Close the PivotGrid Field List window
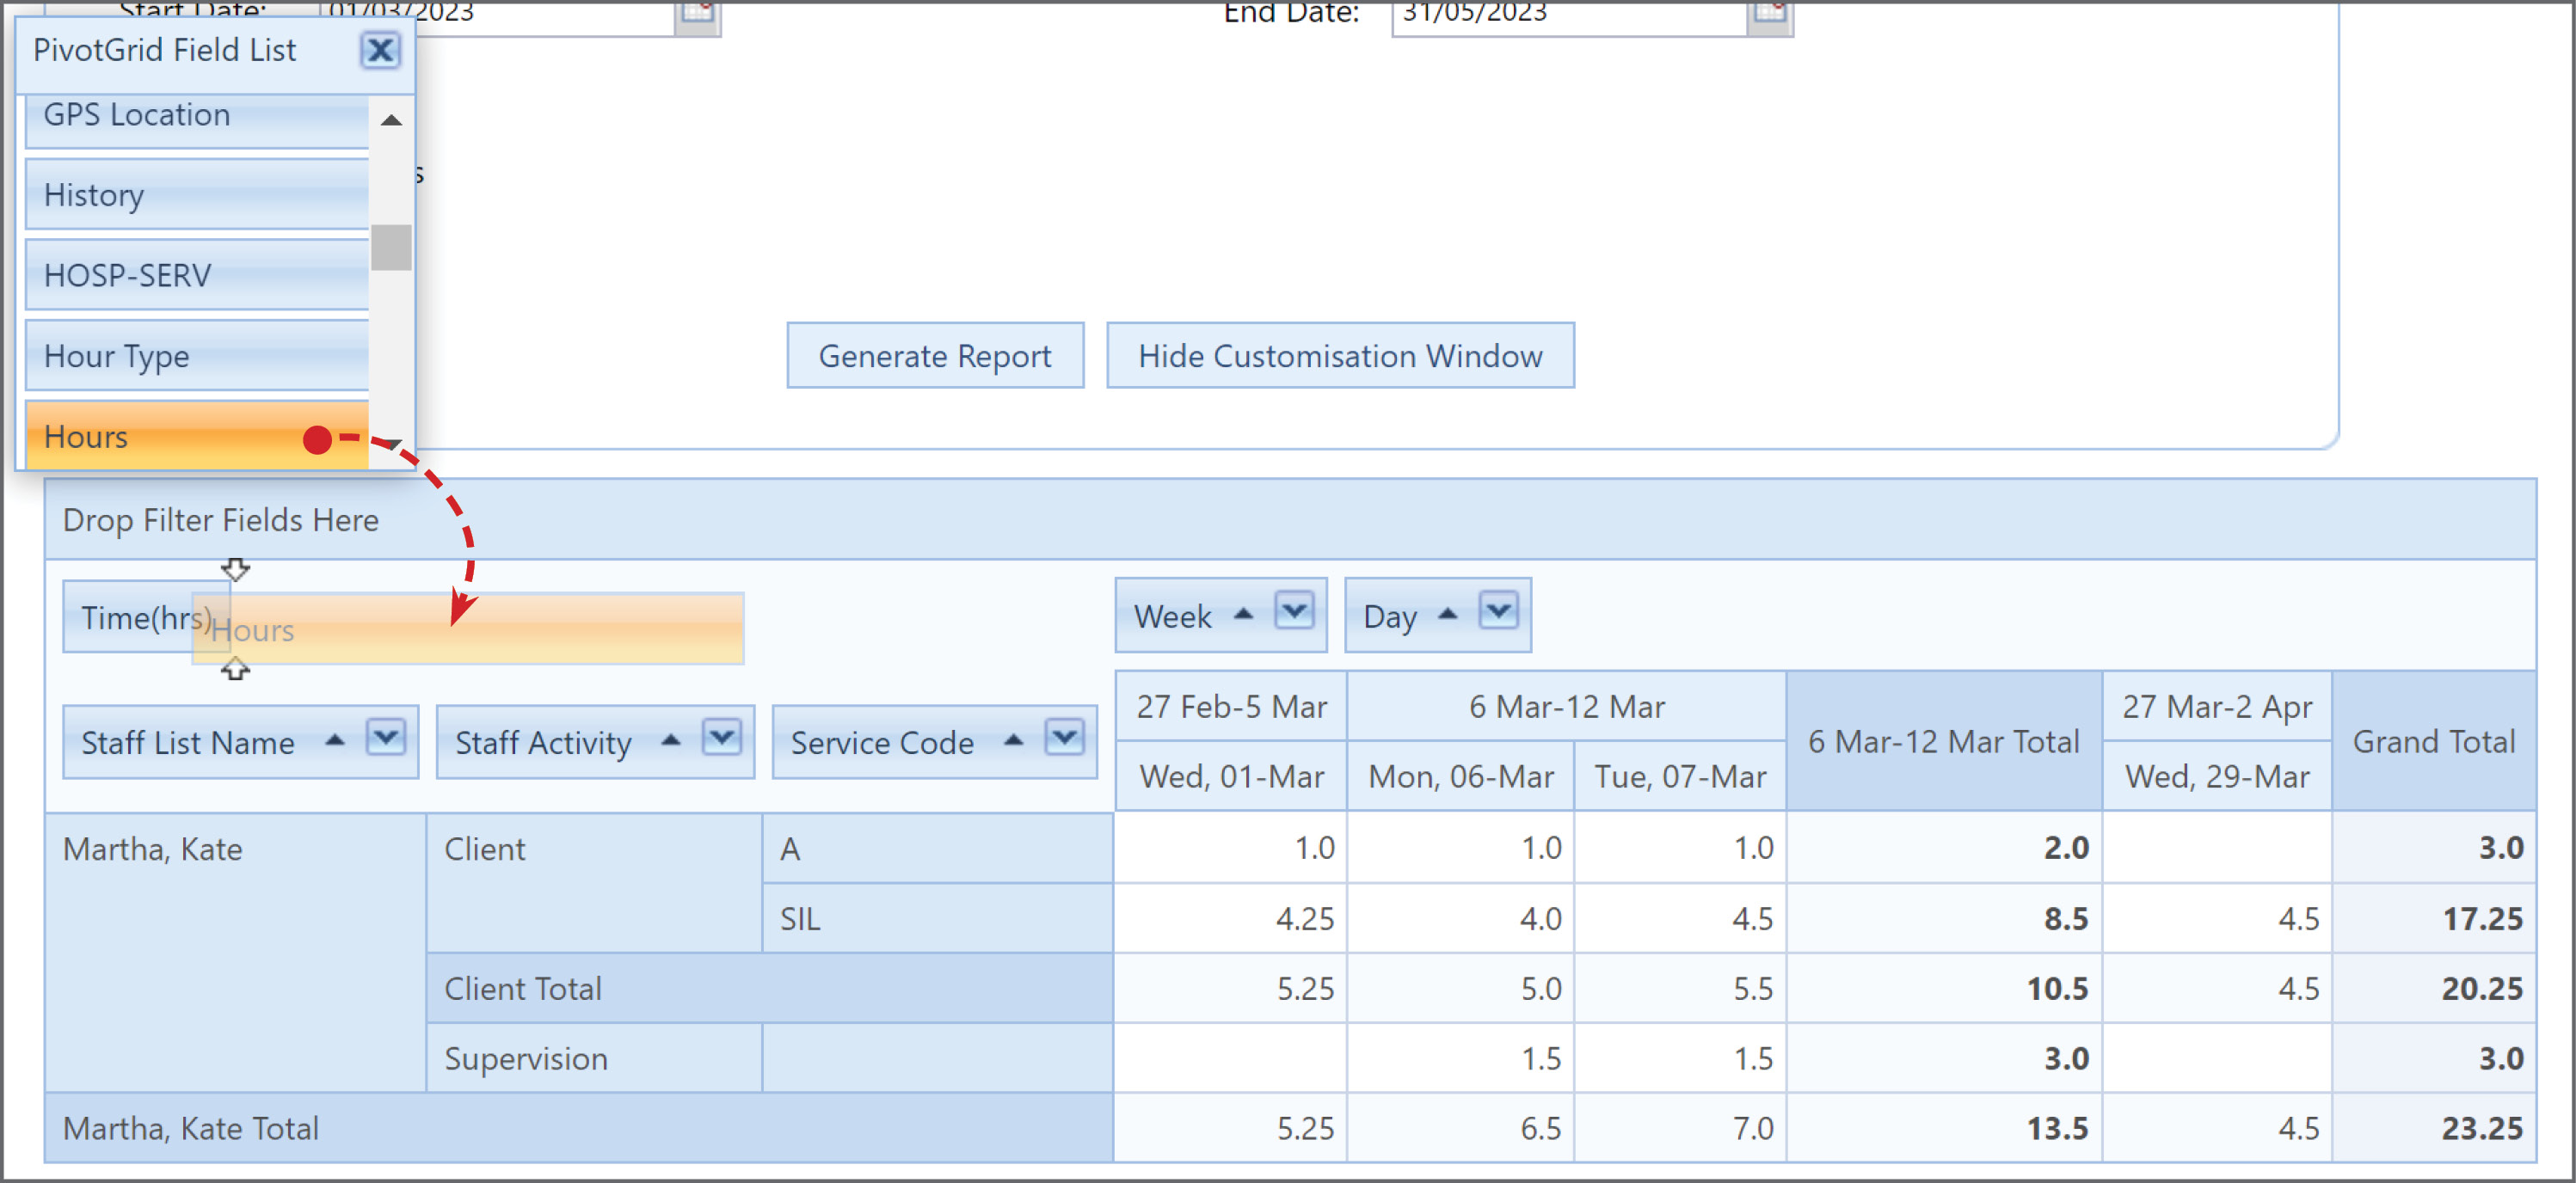This screenshot has height=1183, width=2576. 380,50
